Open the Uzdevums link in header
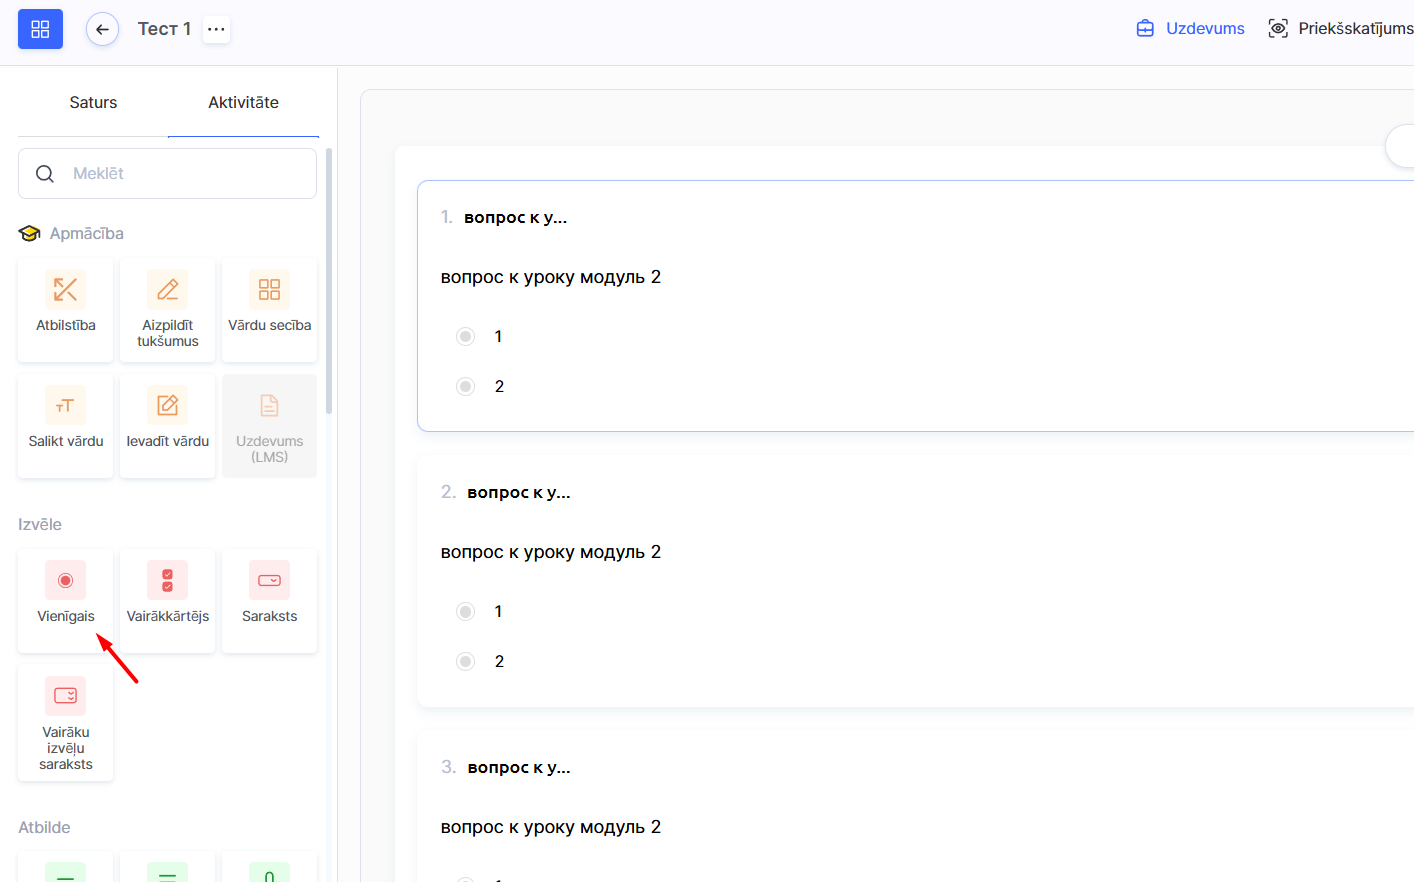This screenshot has height=882, width=1414. tap(1191, 28)
